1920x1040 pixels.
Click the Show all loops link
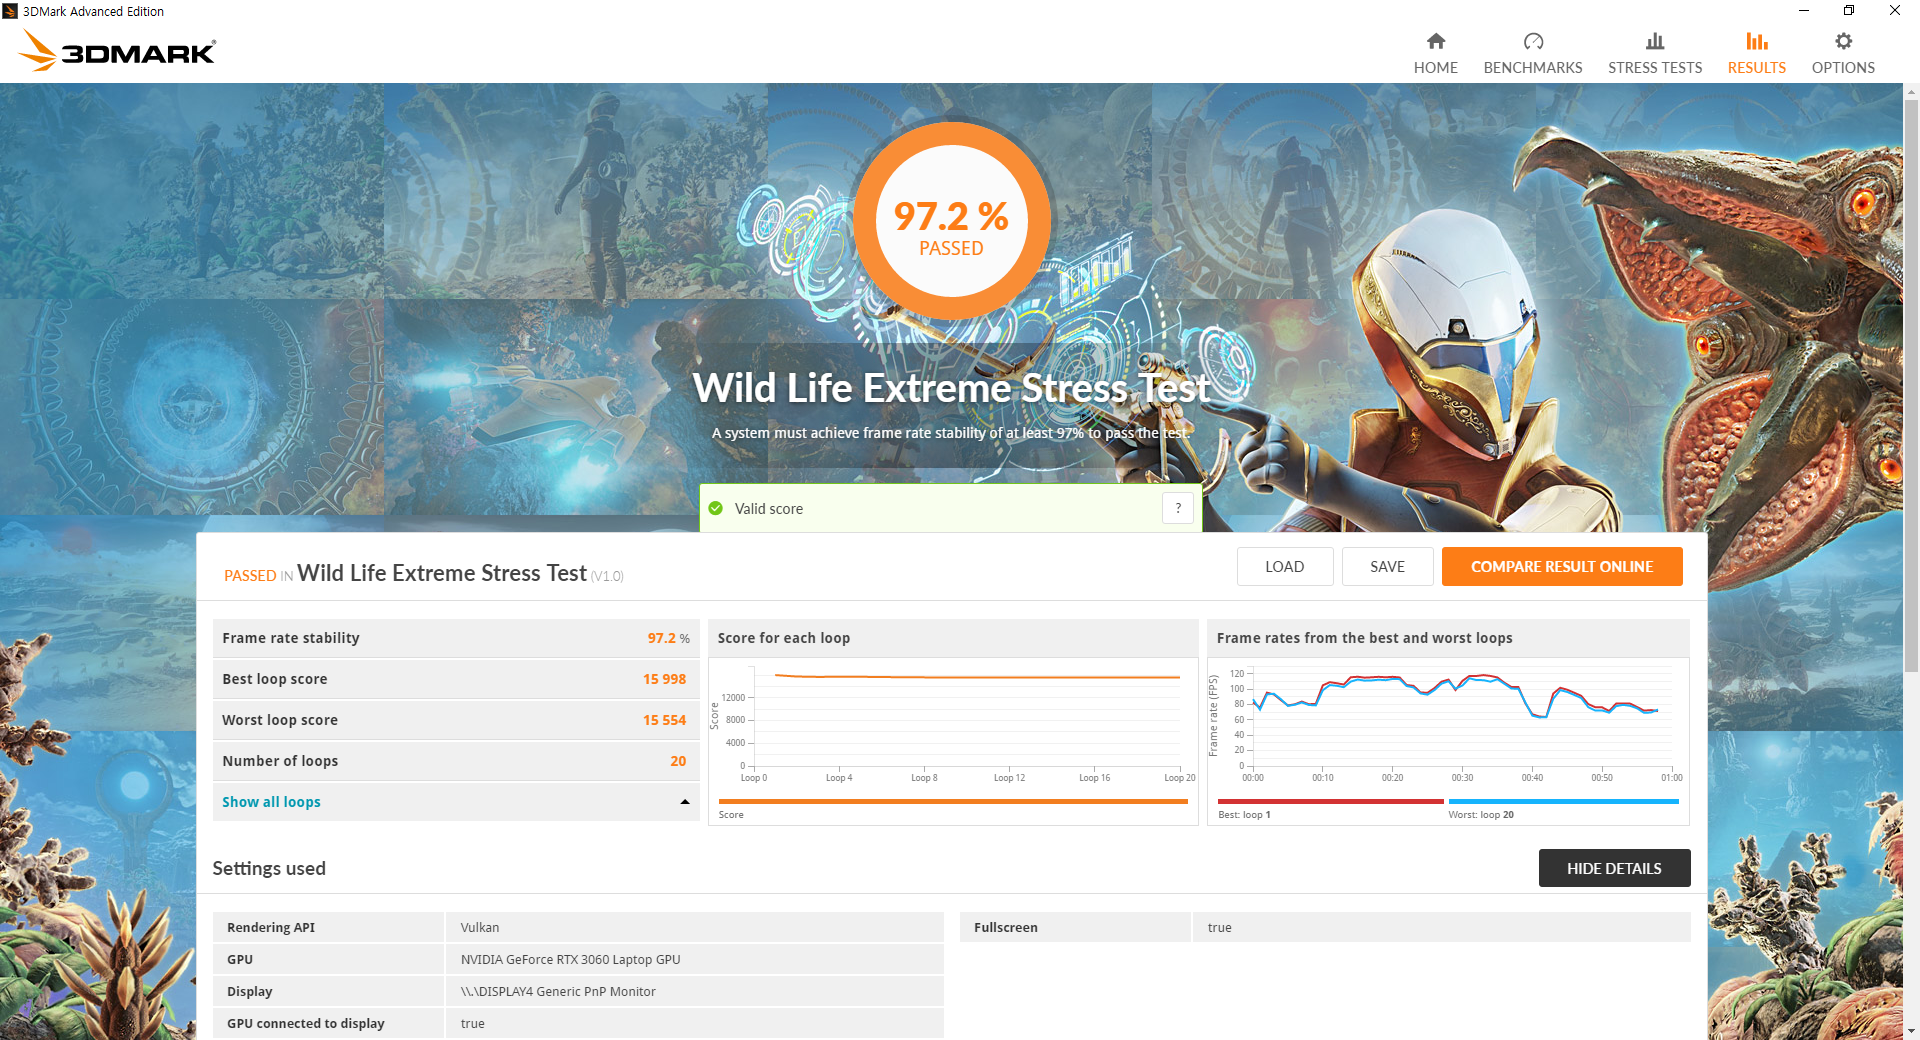271,802
